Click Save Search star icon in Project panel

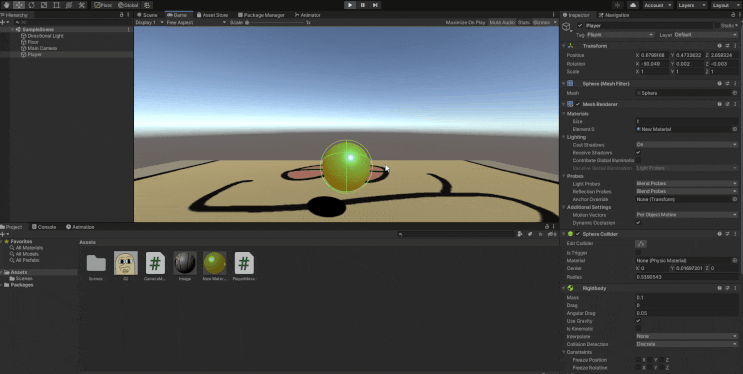coord(540,234)
